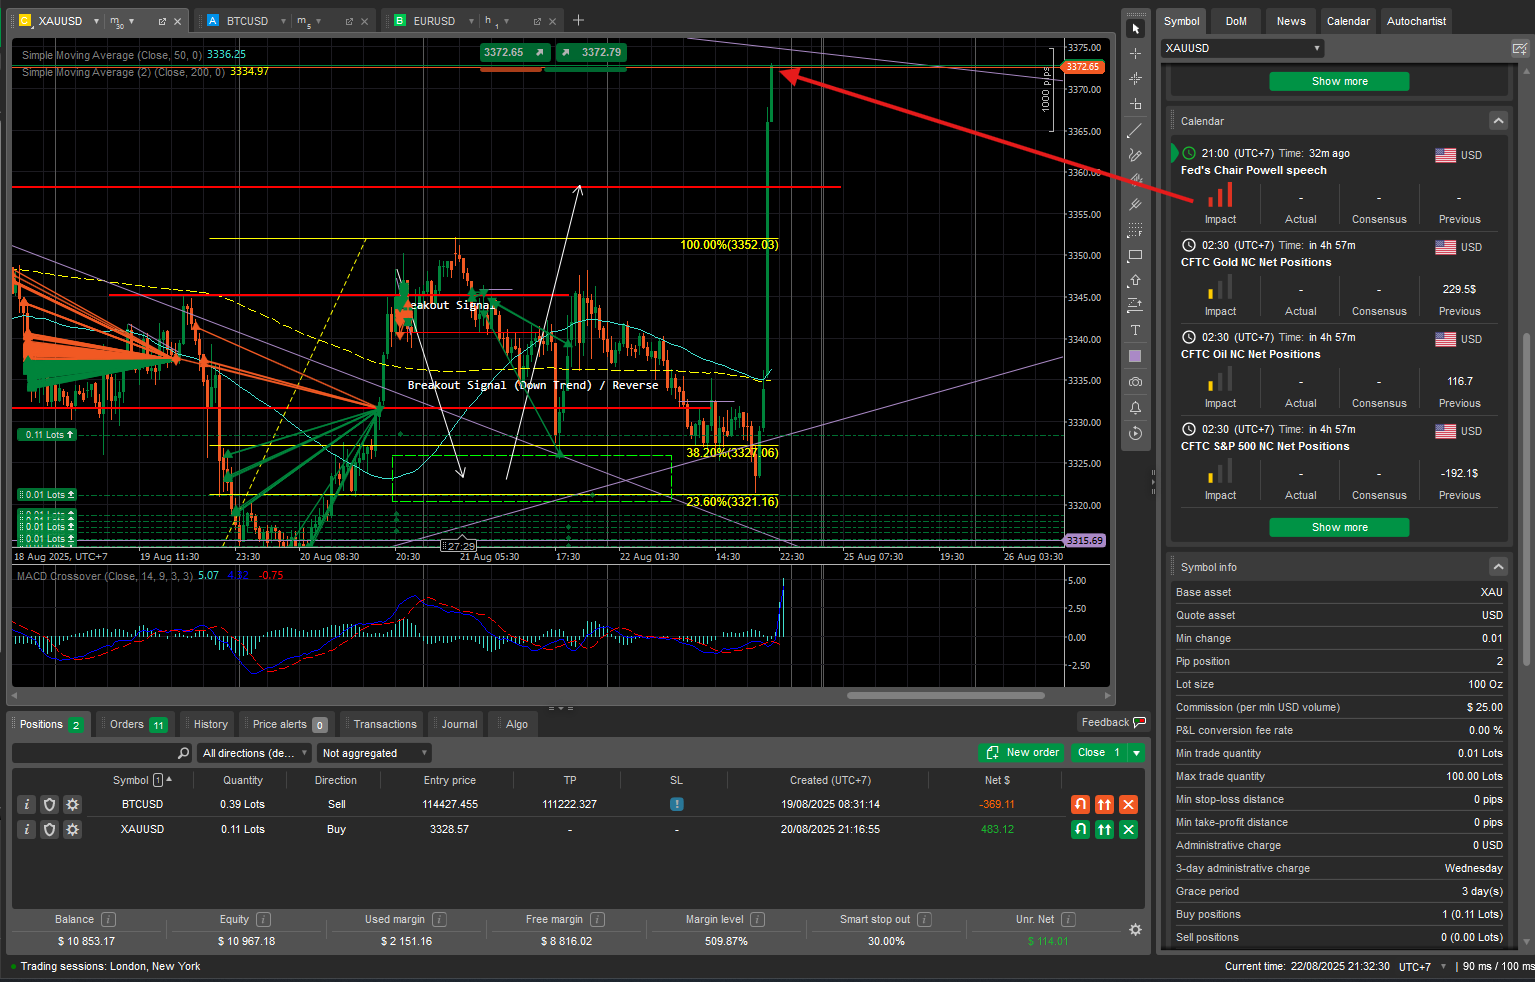Open the m30 timeframe dropdown

pyautogui.click(x=133, y=21)
